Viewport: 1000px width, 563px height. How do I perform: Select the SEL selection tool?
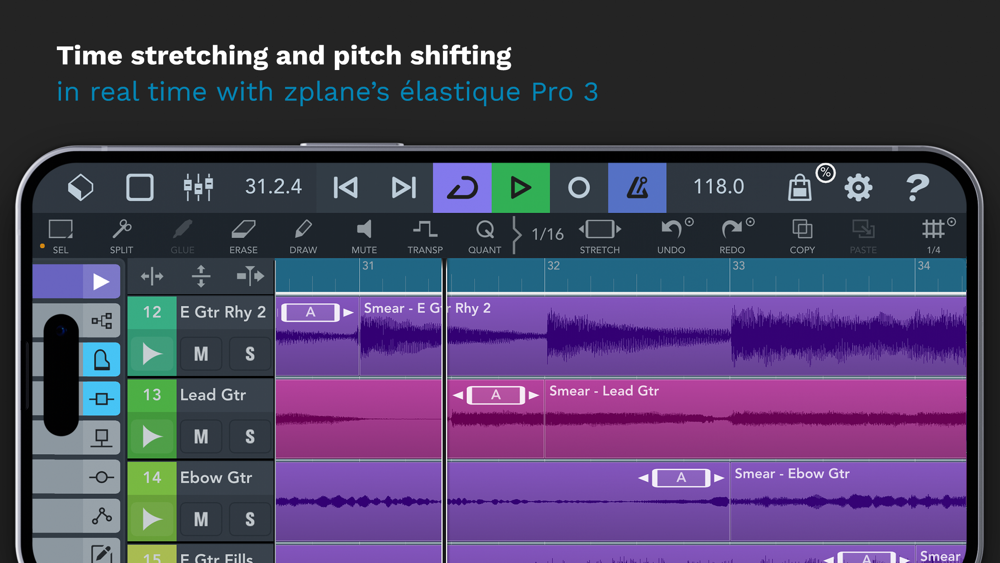click(61, 236)
